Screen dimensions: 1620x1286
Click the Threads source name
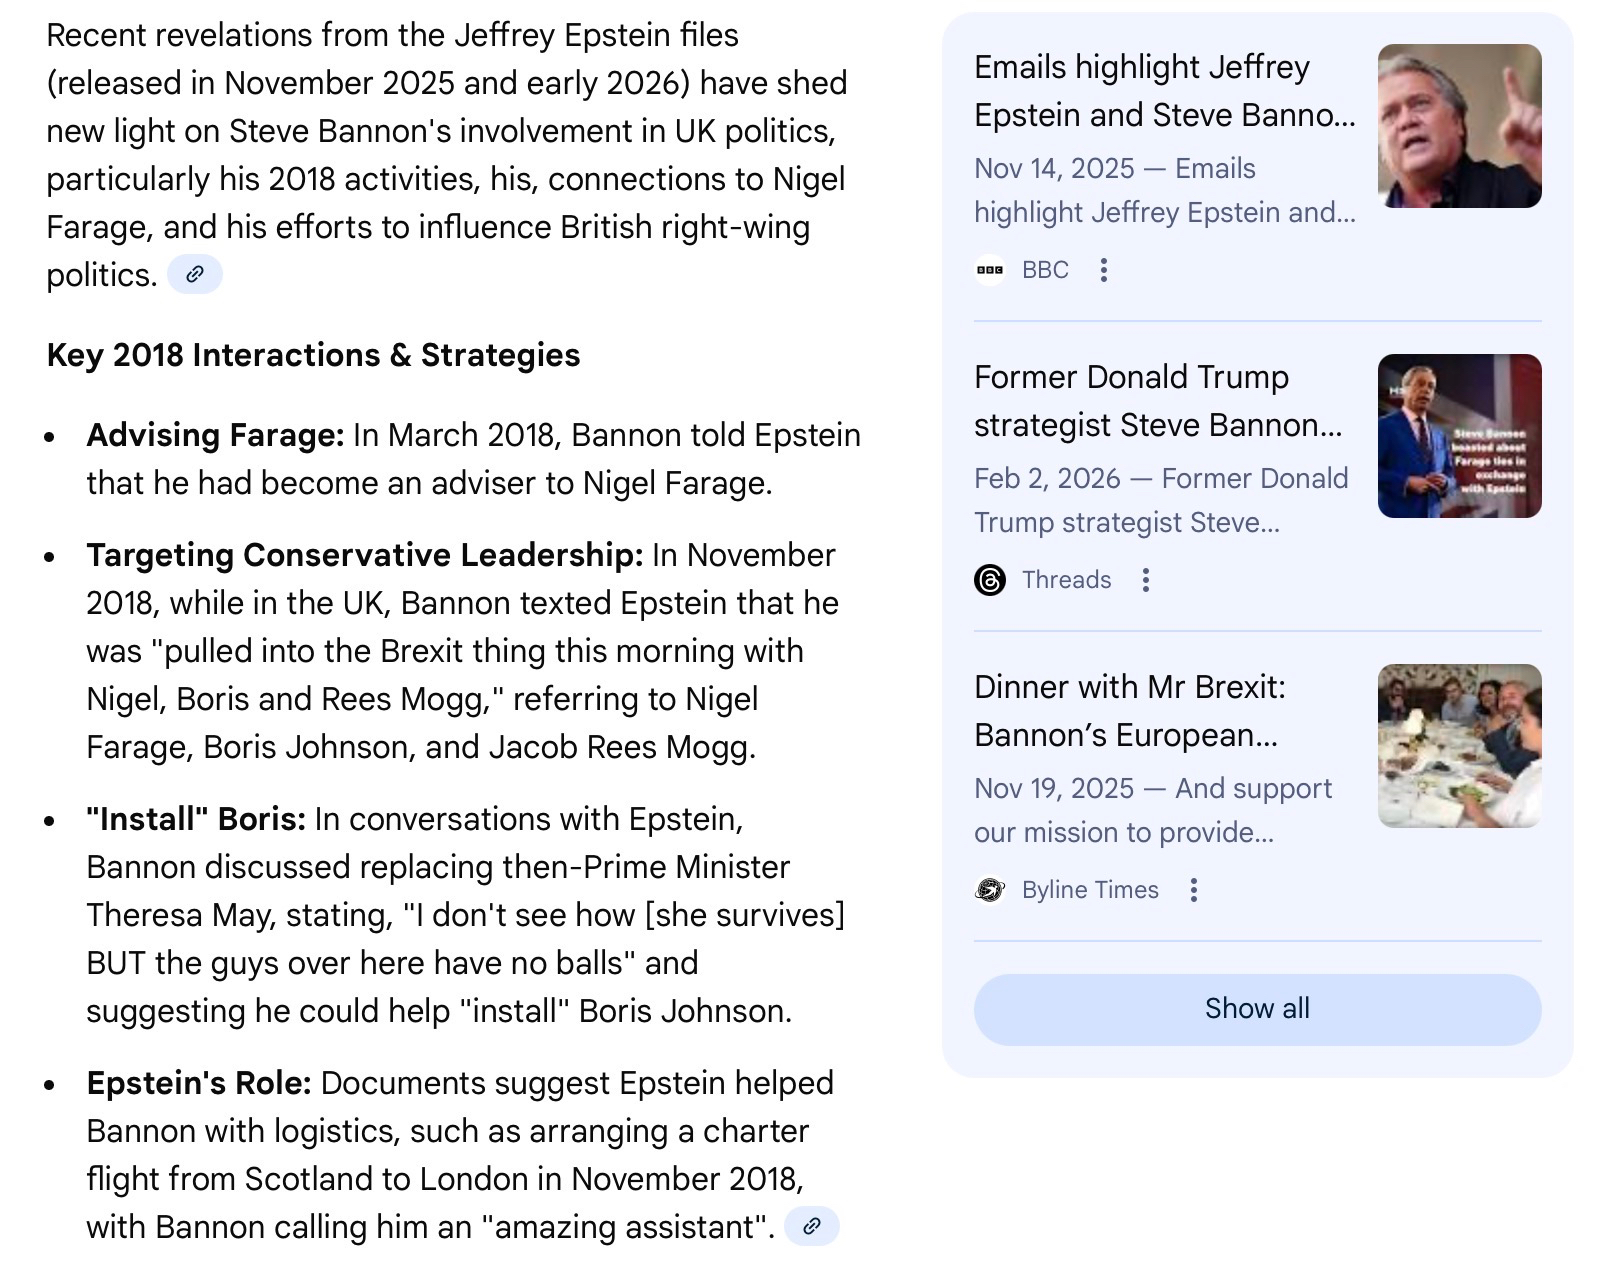point(1066,580)
